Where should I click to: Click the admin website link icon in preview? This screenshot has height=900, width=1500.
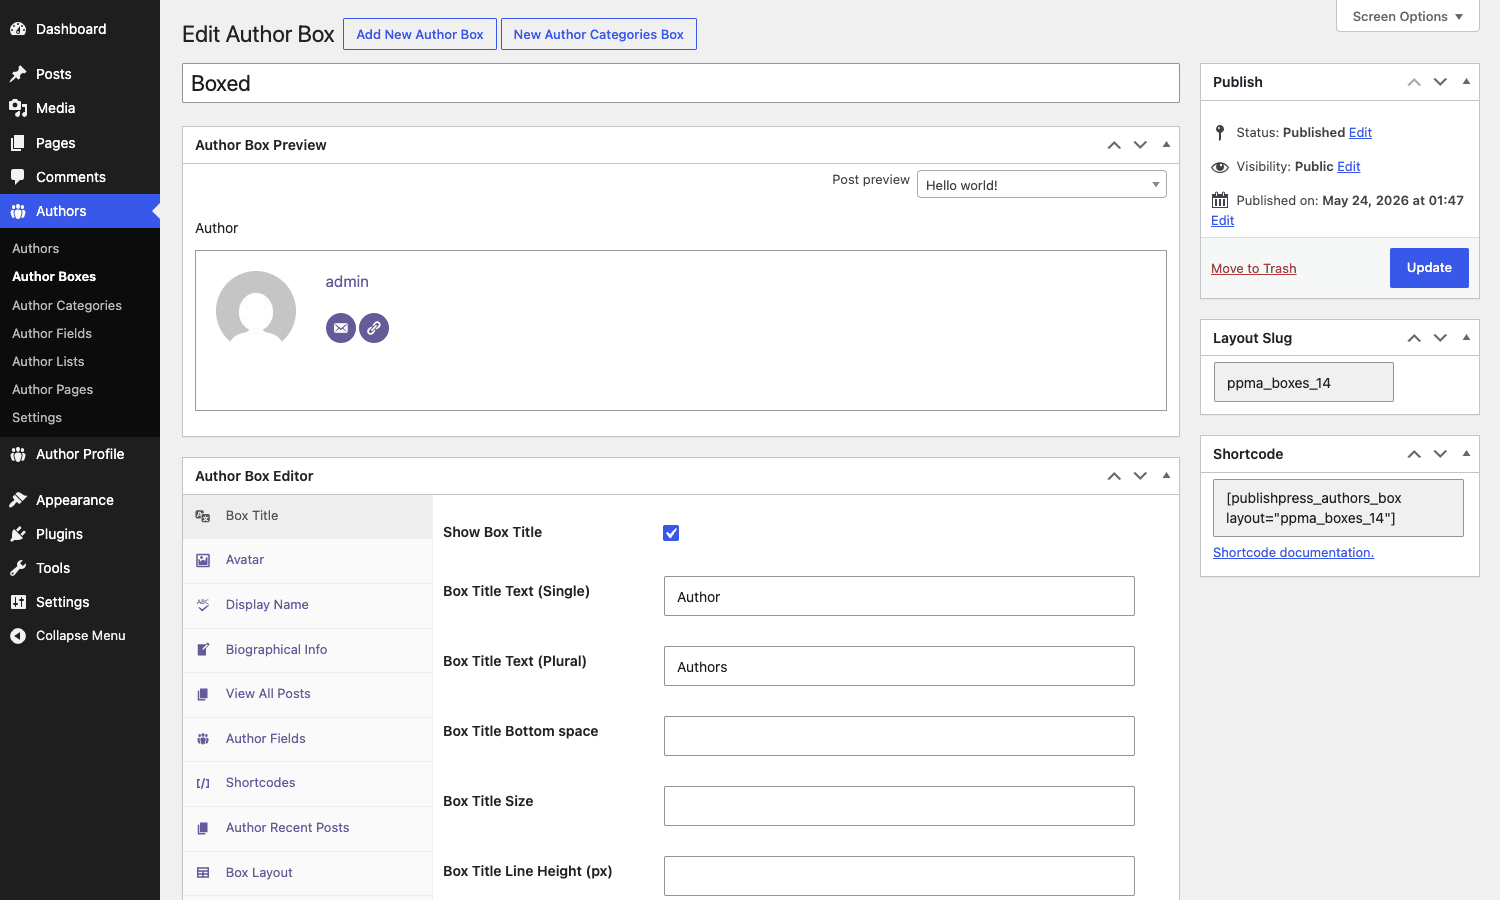(374, 328)
